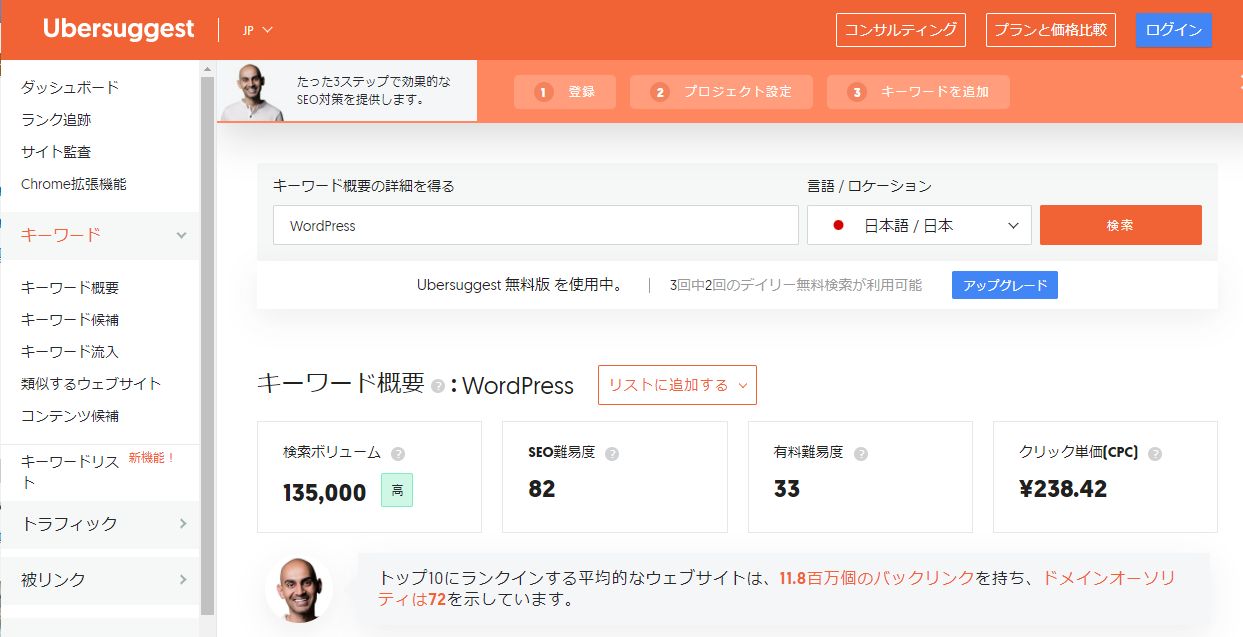Click the sidebar scroll-up arrow
The width and height of the screenshot is (1243, 637).
(x=208, y=68)
